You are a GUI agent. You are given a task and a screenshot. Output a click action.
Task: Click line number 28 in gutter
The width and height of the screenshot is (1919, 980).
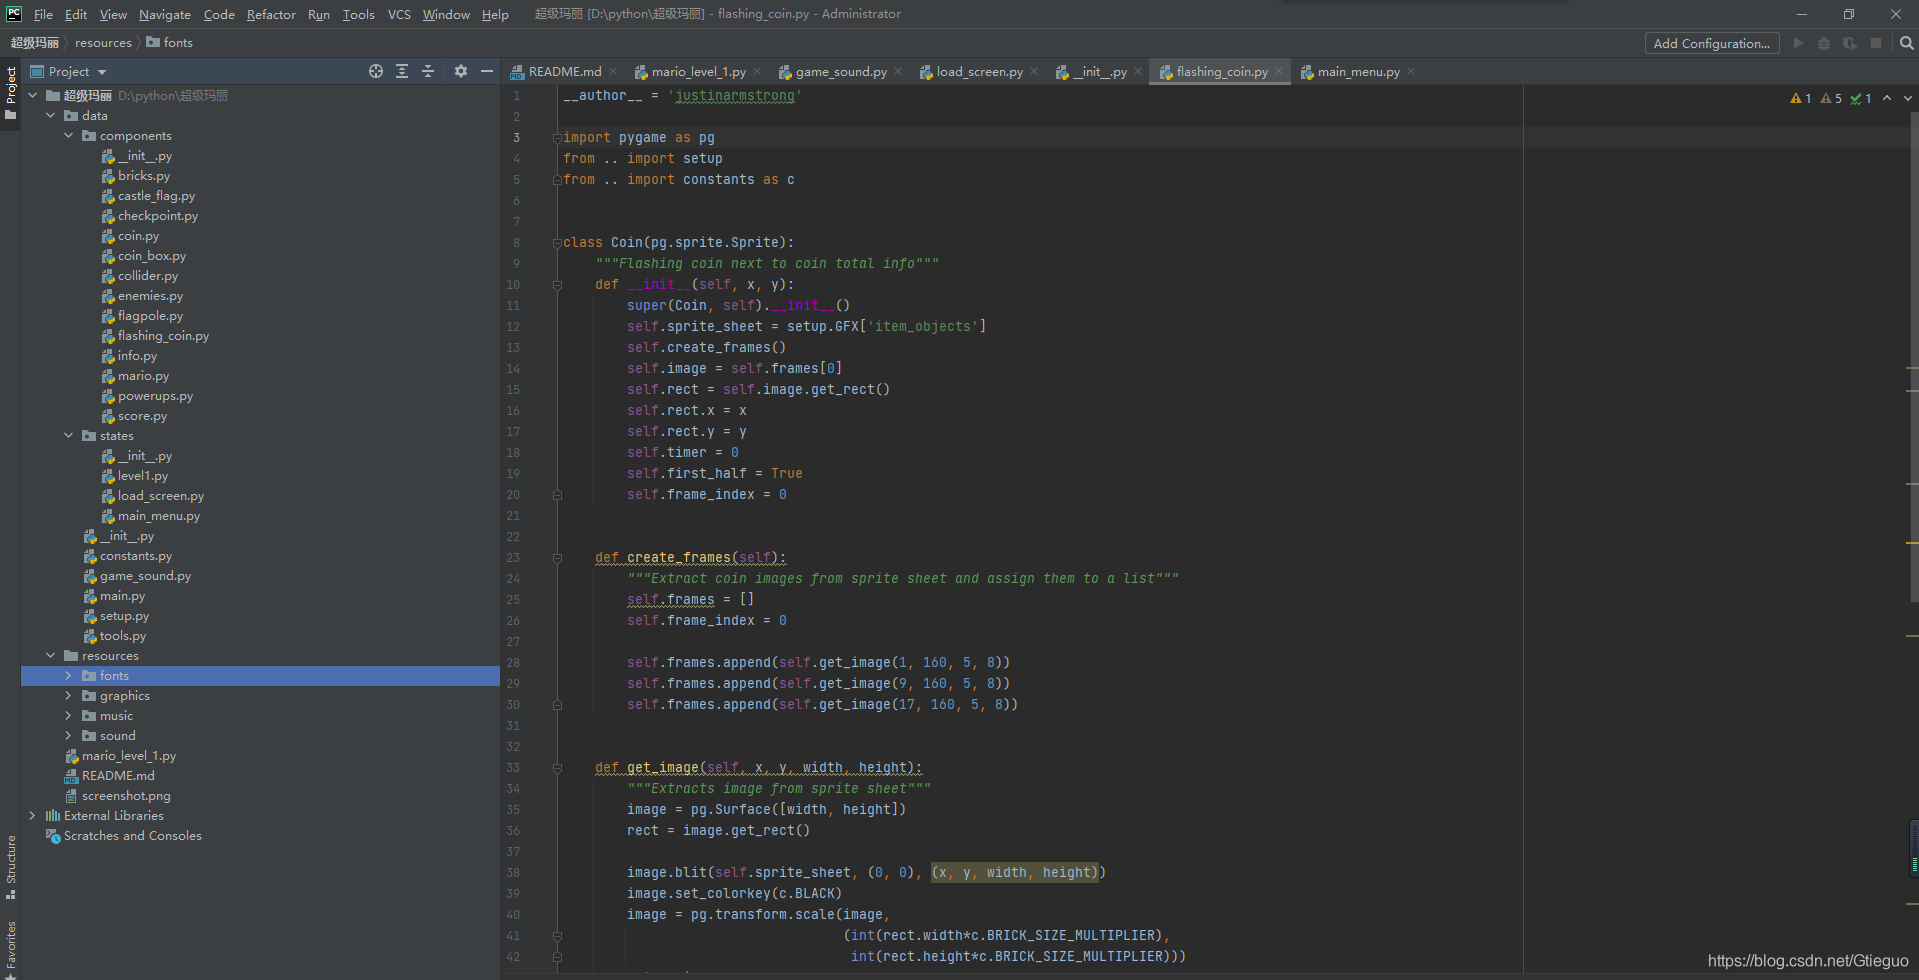[x=513, y=662]
